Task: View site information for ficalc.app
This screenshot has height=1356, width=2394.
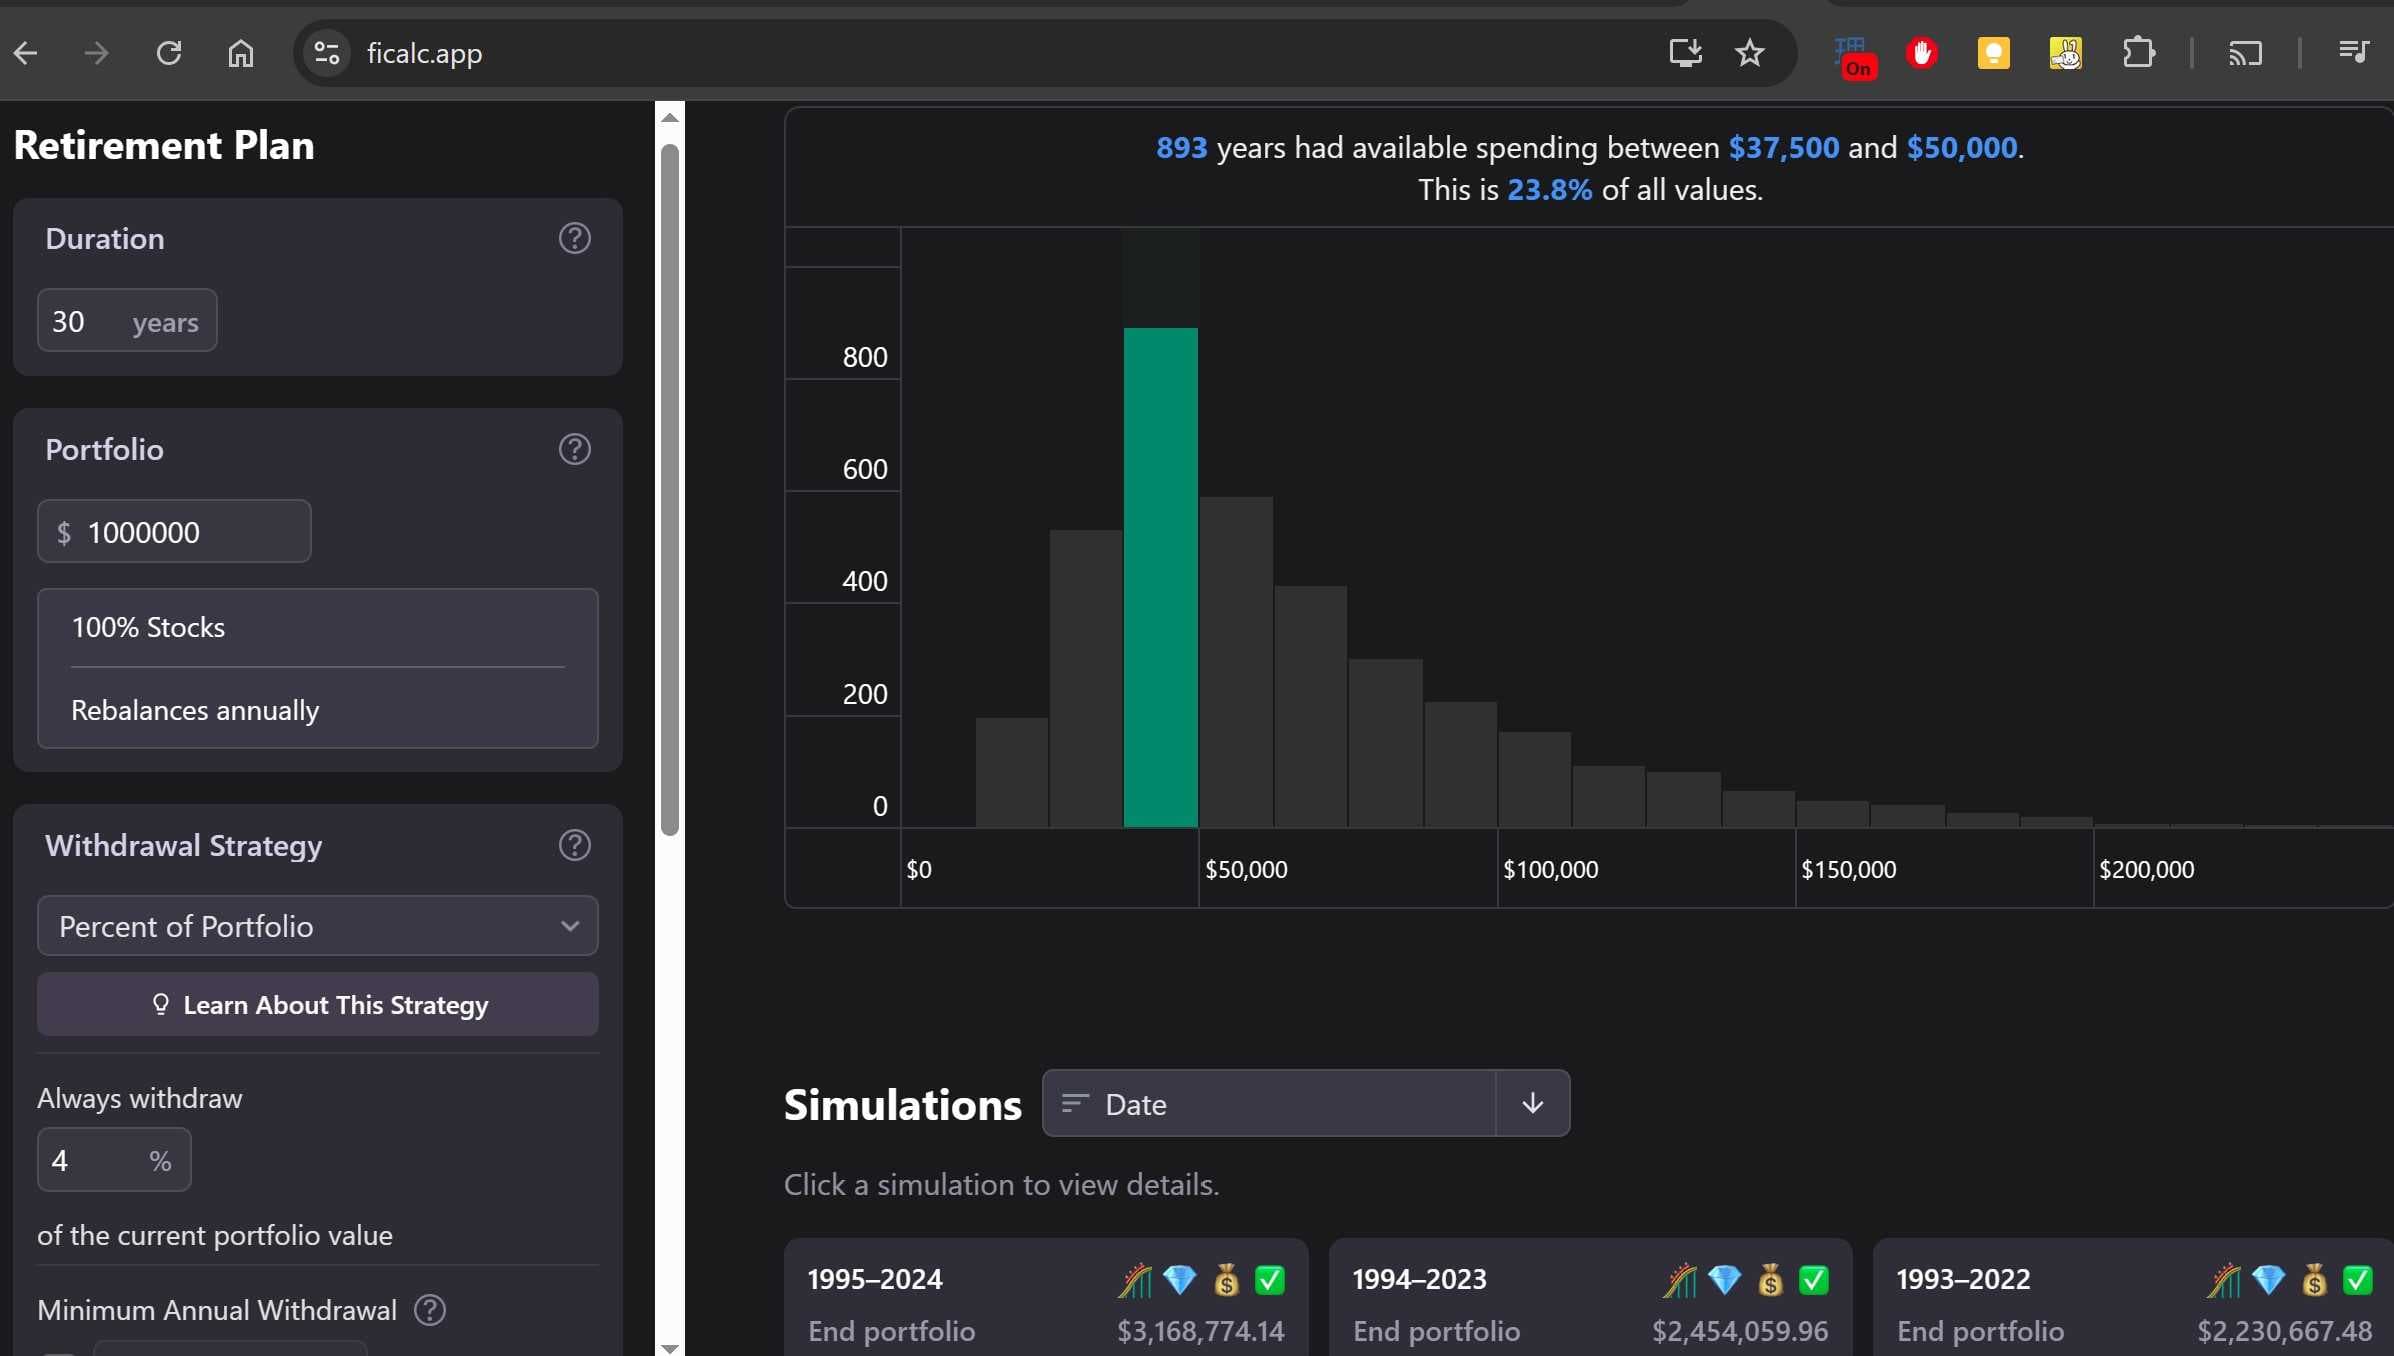Action: 327,53
